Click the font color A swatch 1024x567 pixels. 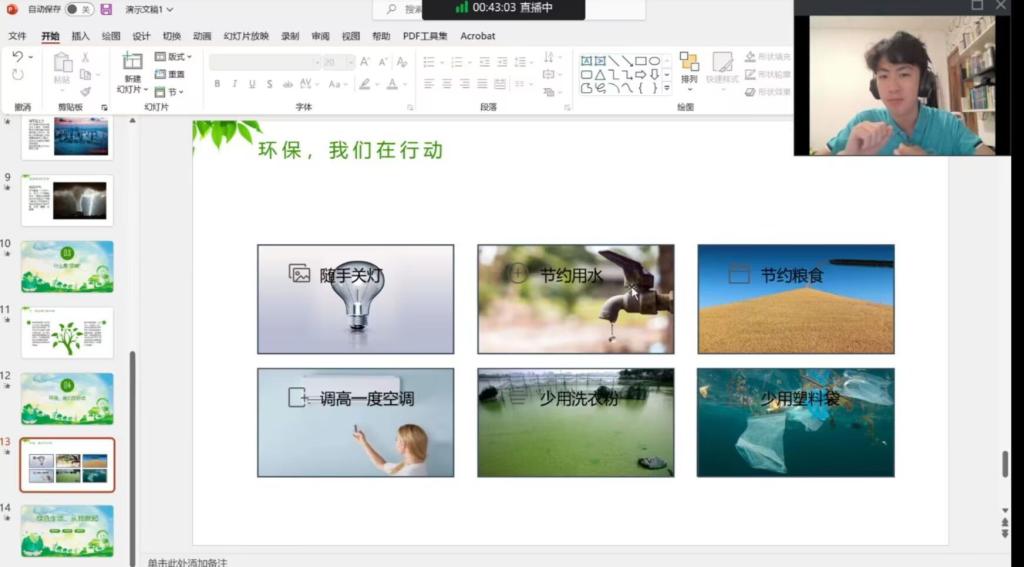point(392,84)
